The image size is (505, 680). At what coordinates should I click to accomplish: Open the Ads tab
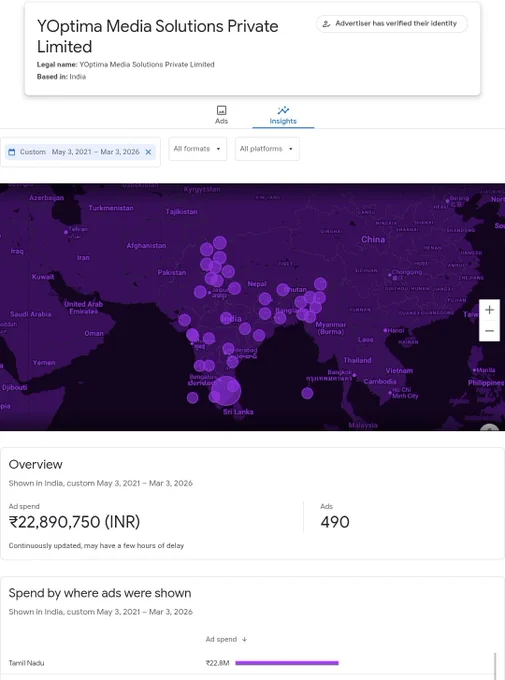tap(221, 115)
